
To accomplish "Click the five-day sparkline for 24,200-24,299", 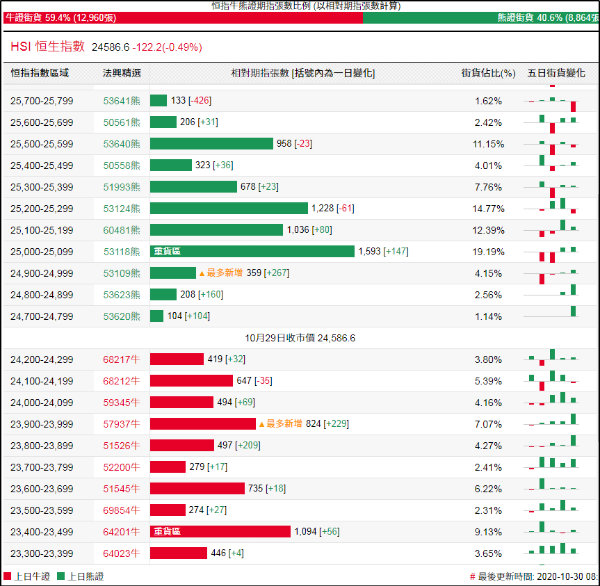I will pyautogui.click(x=552, y=359).
